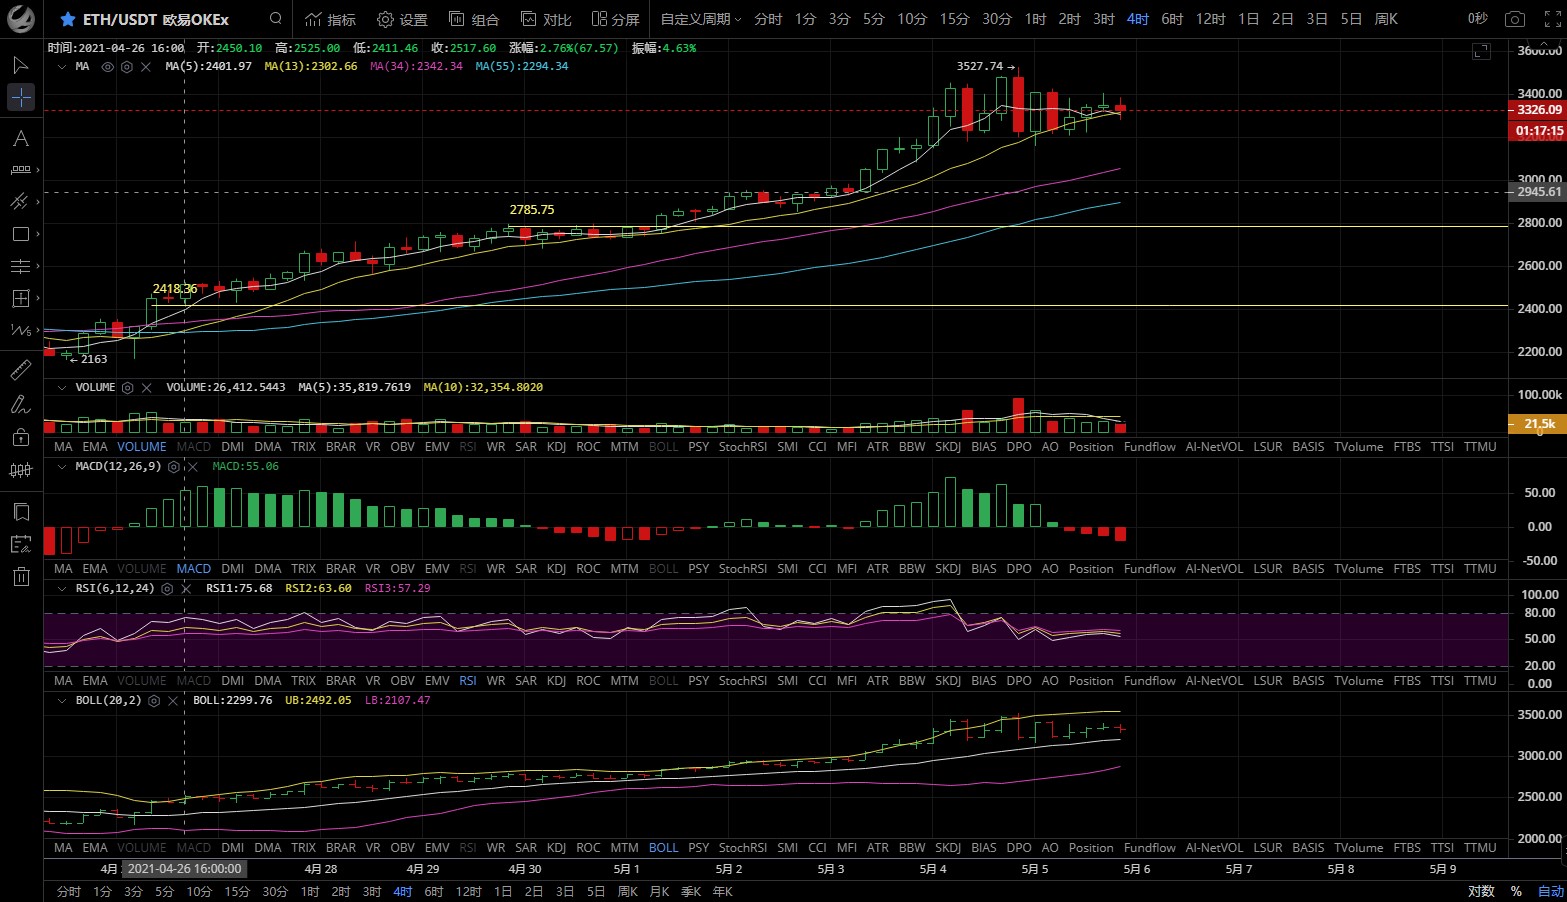Select the text annotation tool
Screen dimensions: 1567x902
[21, 138]
